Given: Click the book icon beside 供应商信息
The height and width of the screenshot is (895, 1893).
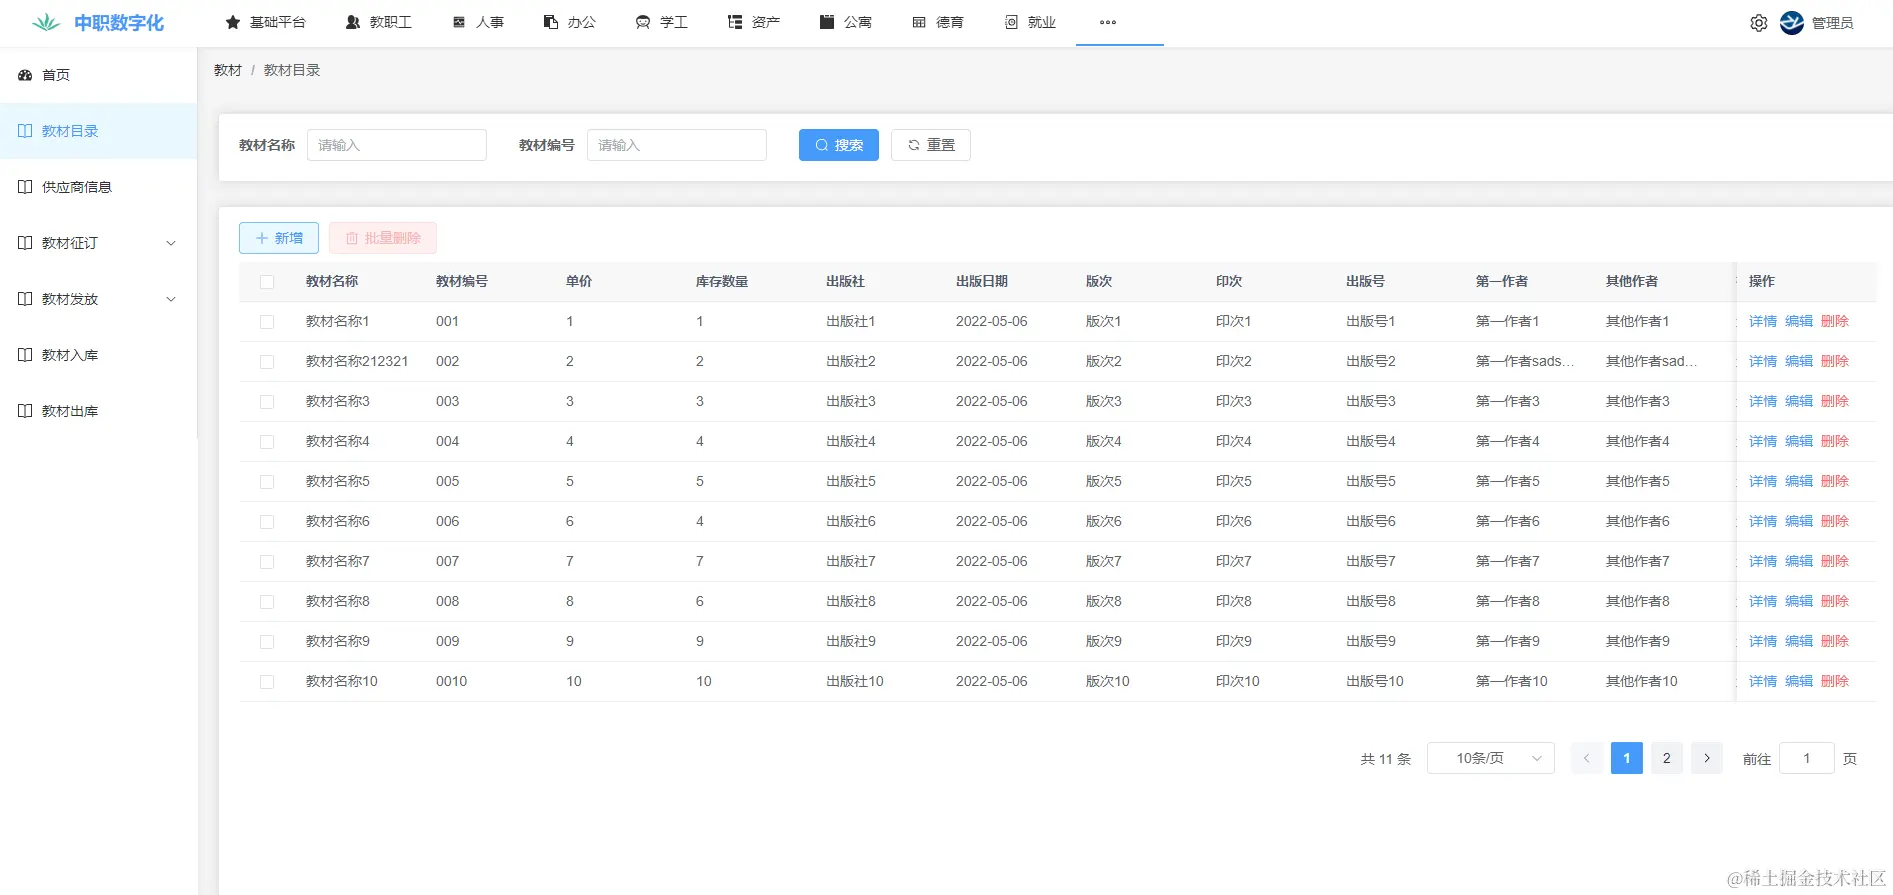Looking at the screenshot, I should [25, 187].
